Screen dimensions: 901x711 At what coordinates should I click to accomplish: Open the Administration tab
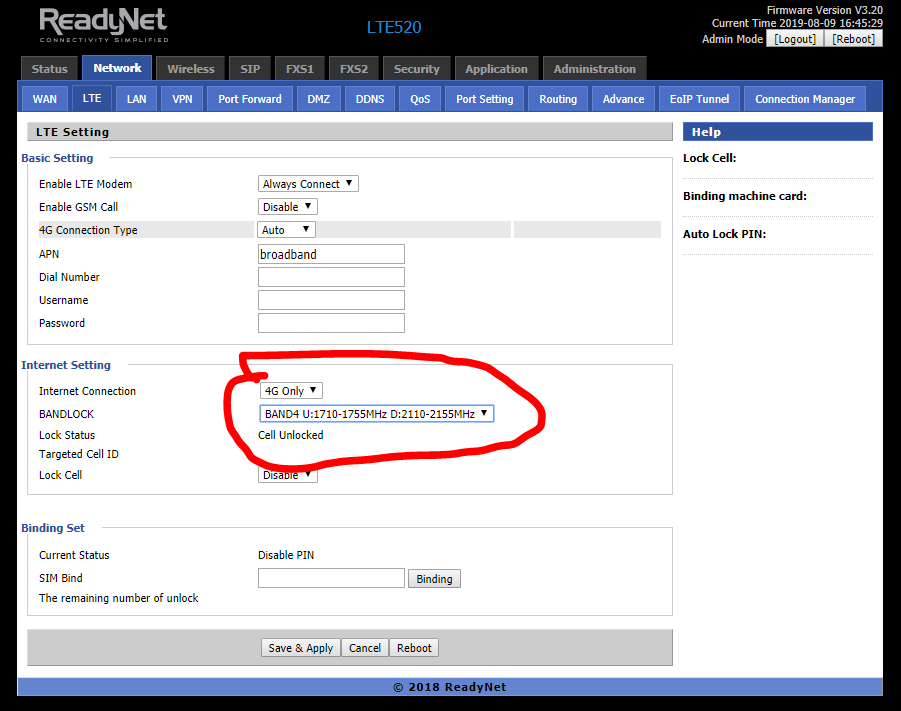pos(595,68)
